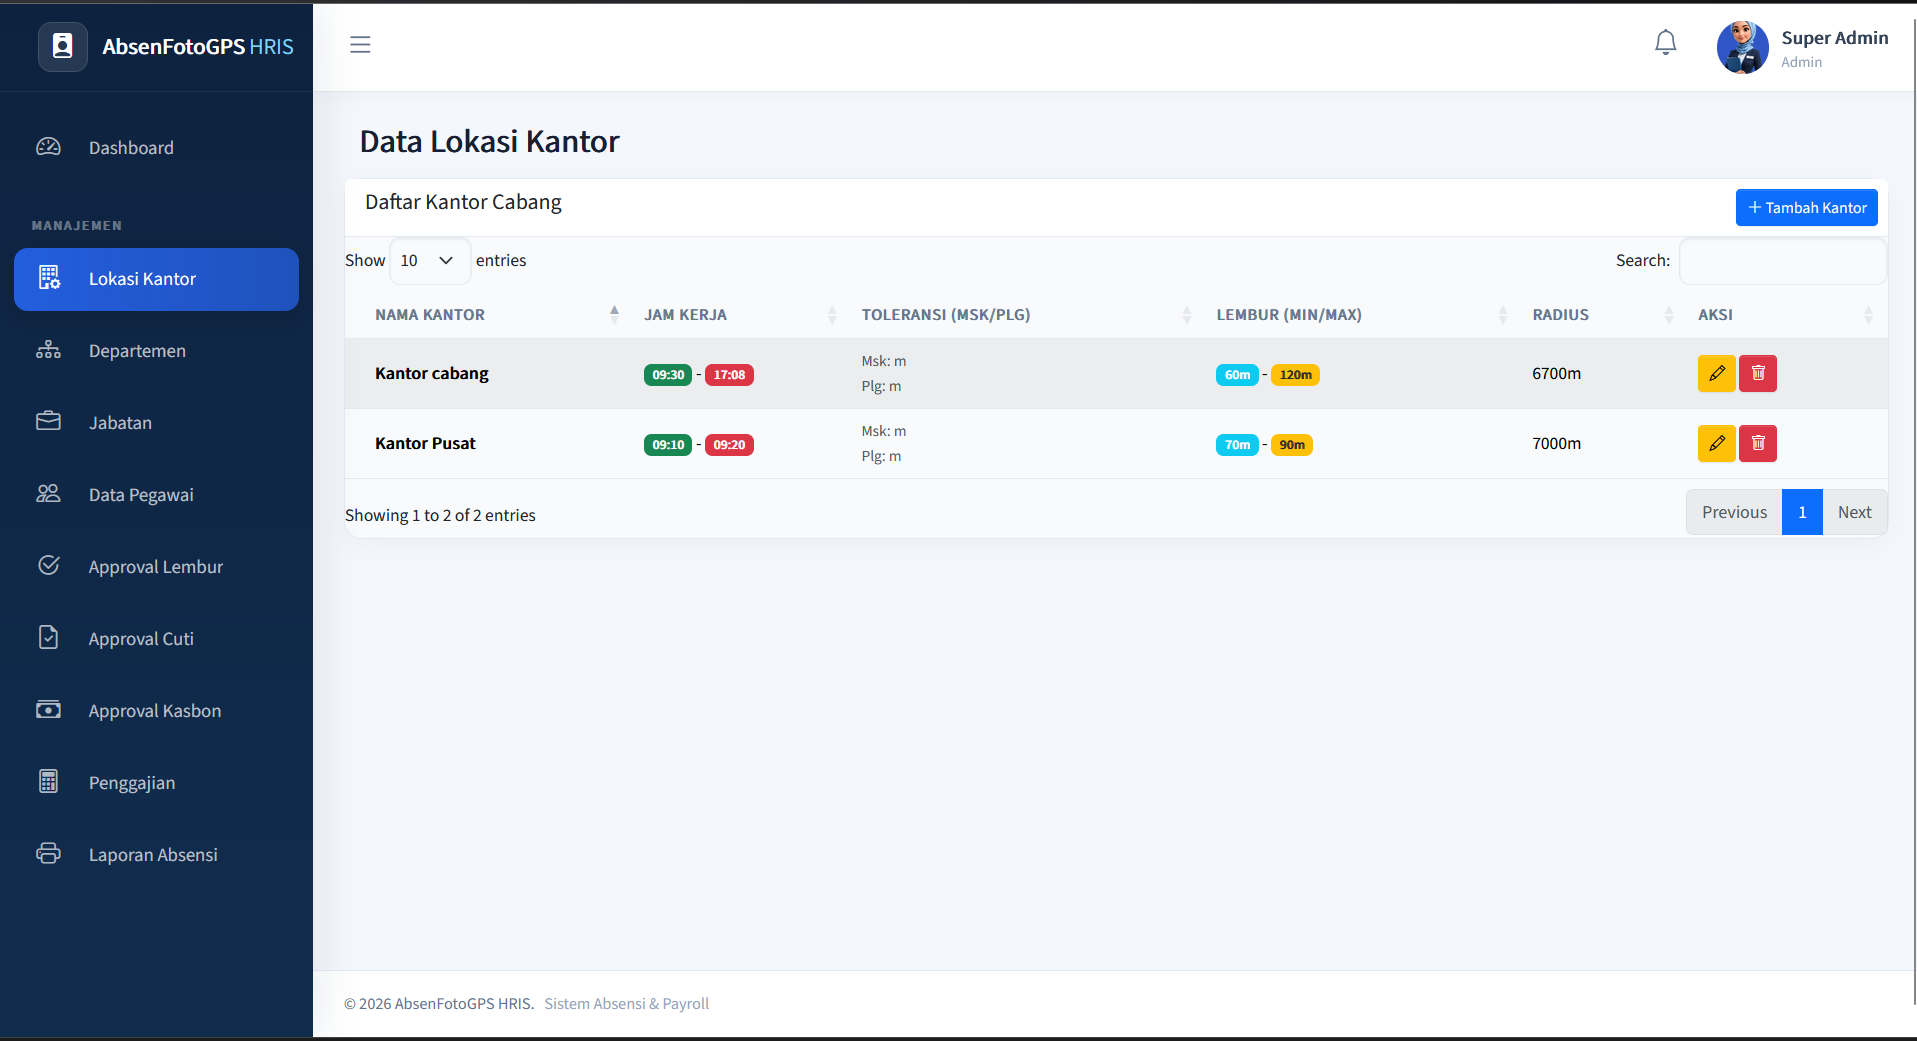The height and width of the screenshot is (1041, 1917).
Task: Click the 09:30 start time badge
Action: [x=668, y=375]
